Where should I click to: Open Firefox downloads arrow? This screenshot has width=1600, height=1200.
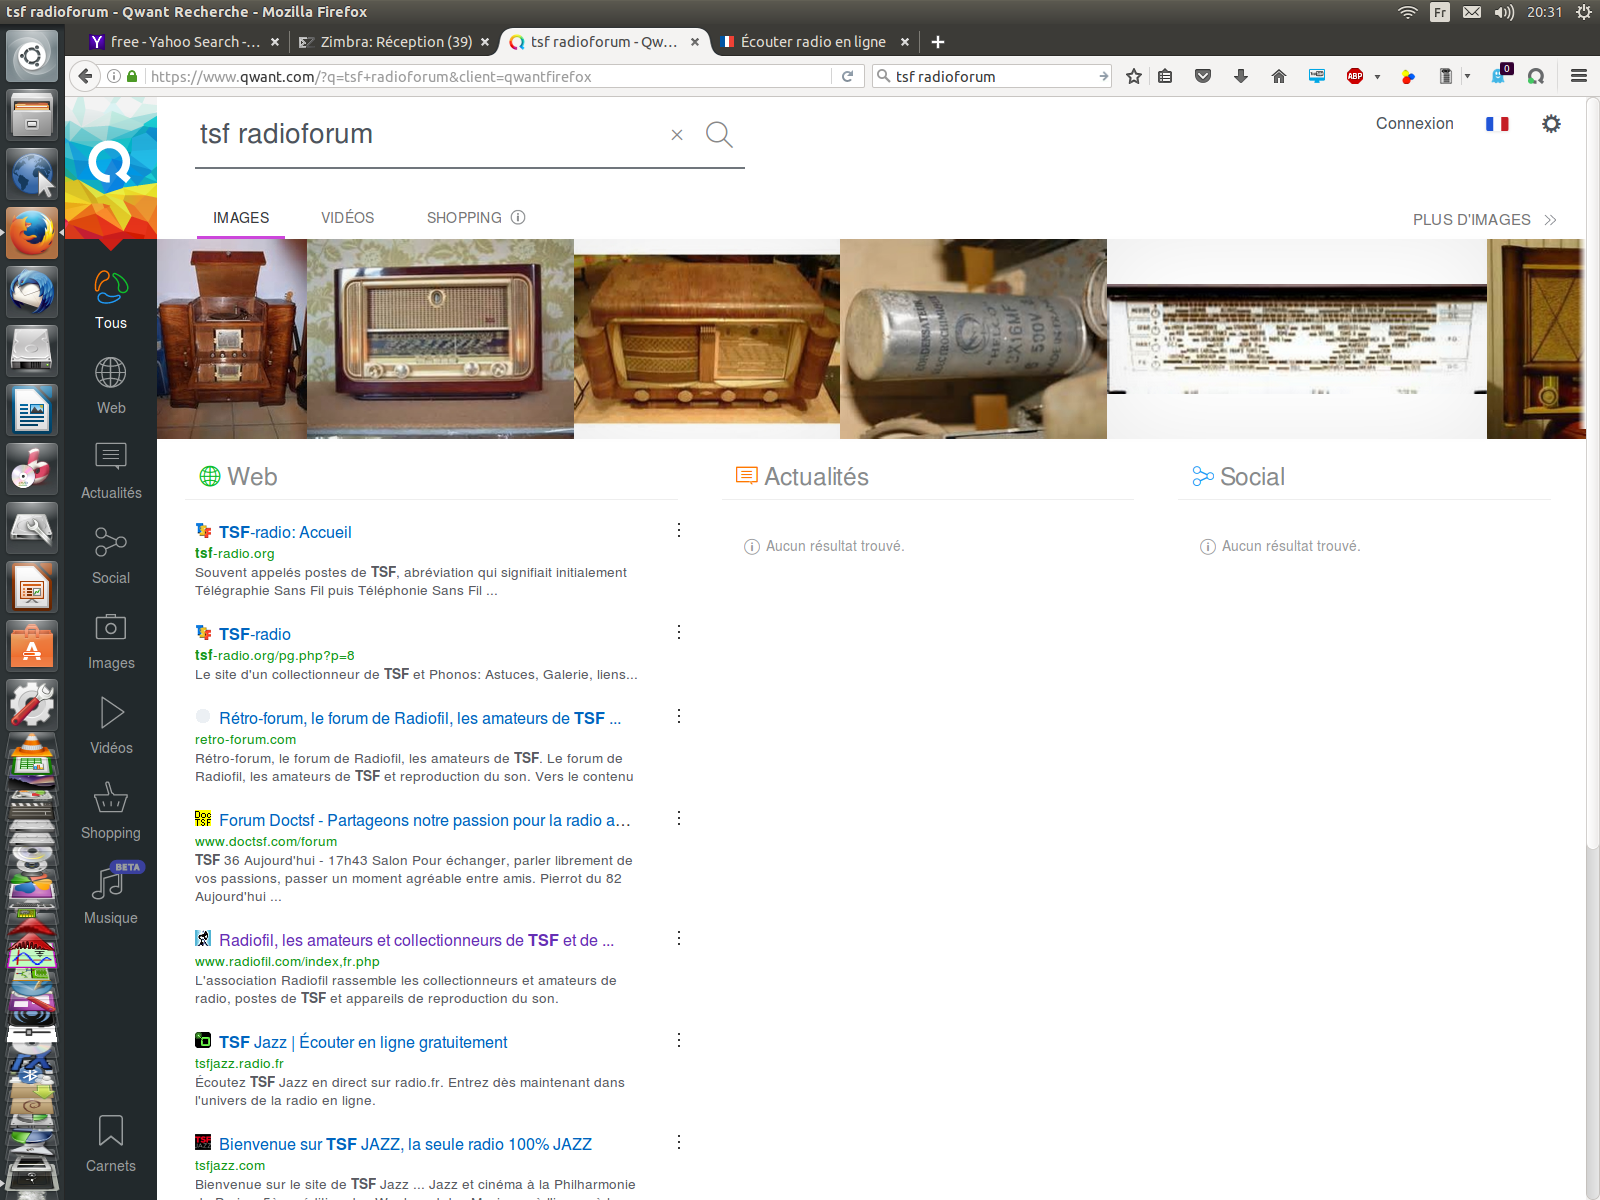1241,76
